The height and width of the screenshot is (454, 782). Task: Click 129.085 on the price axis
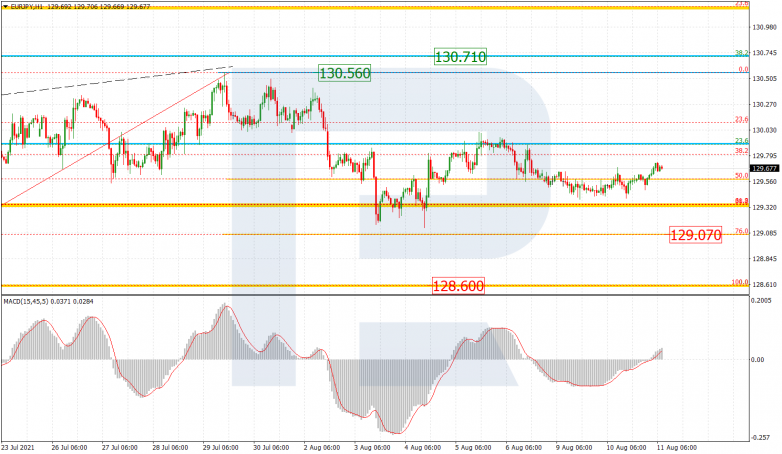pos(764,233)
